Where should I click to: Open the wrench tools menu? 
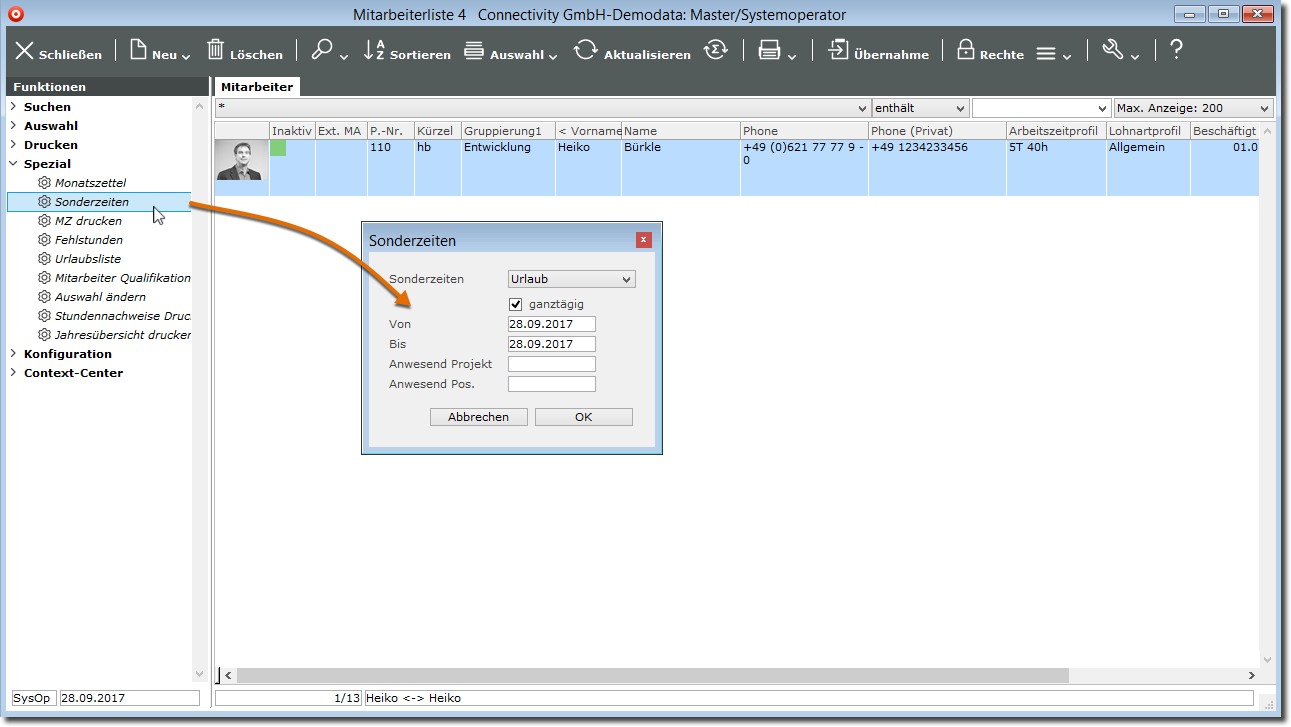click(x=1113, y=51)
